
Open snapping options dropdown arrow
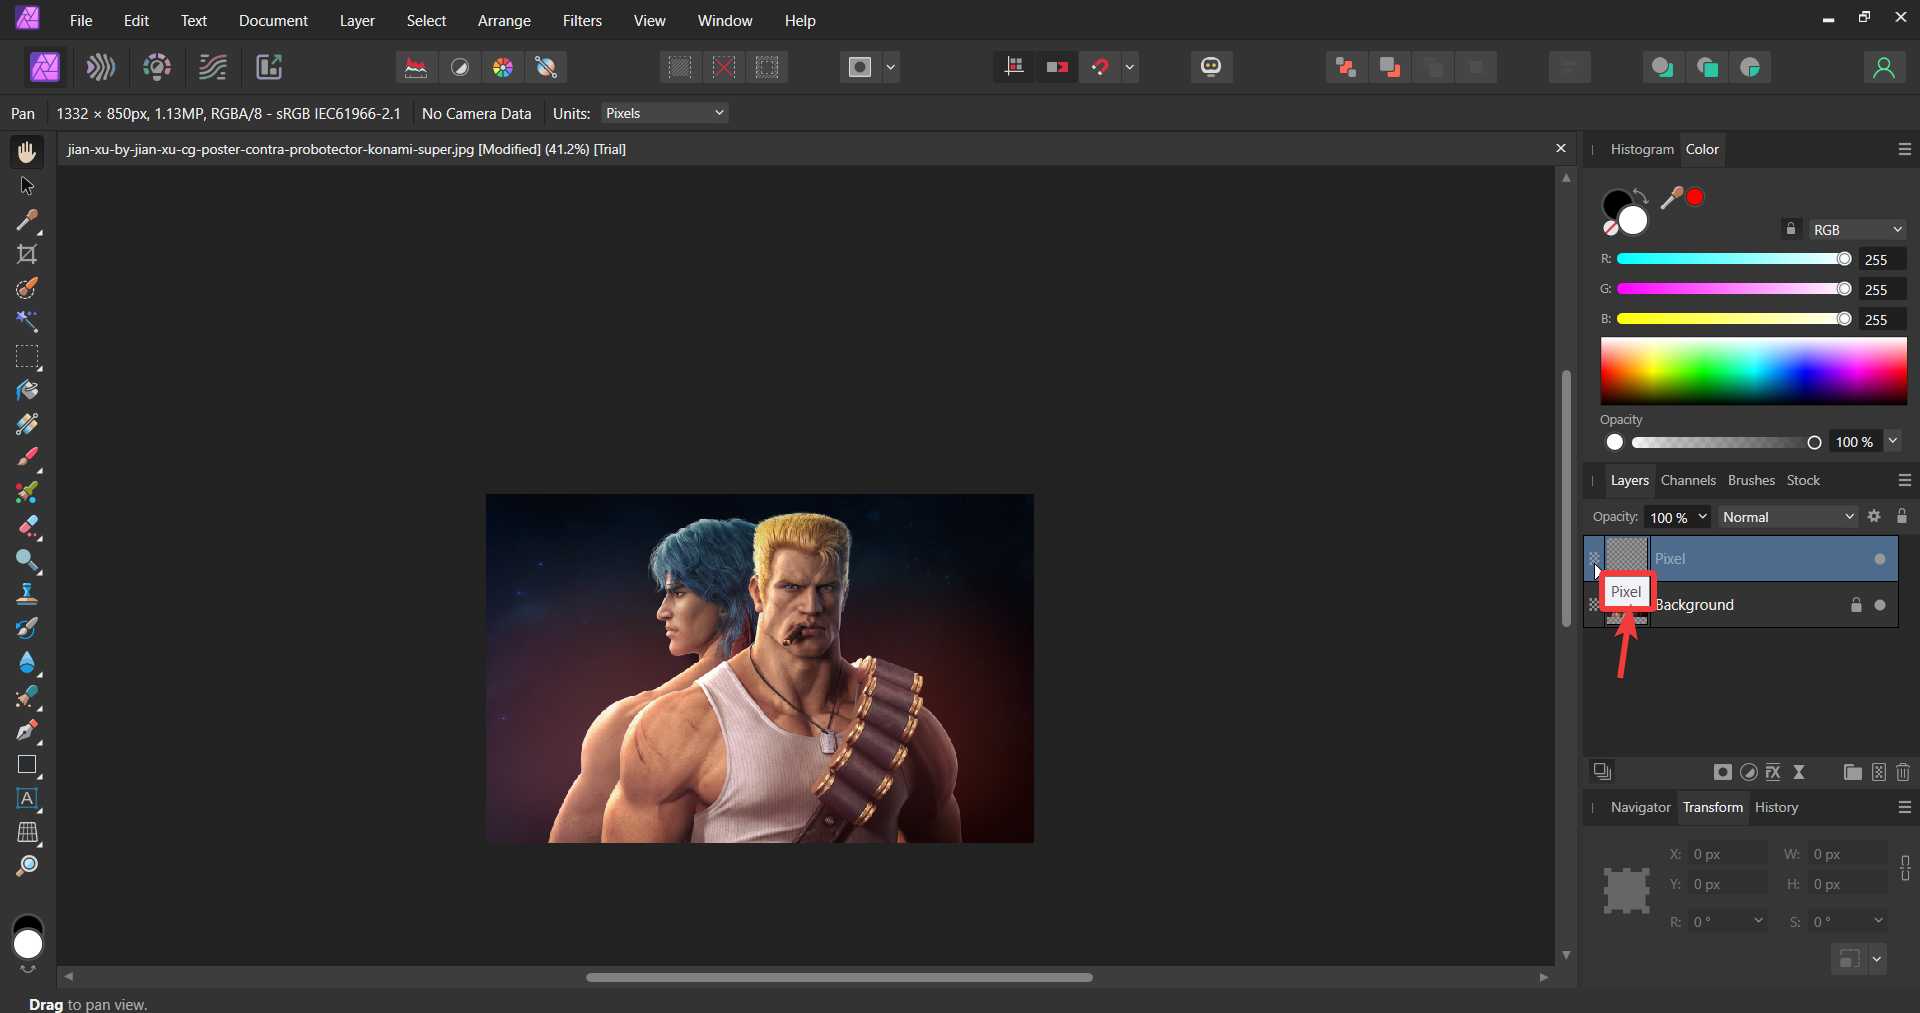(x=1130, y=67)
